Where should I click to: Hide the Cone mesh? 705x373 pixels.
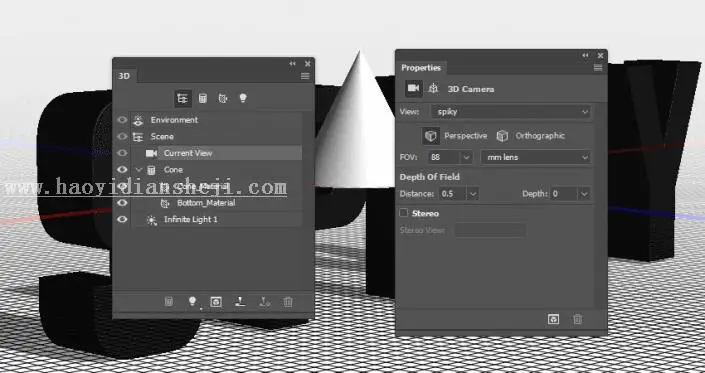[122, 170]
